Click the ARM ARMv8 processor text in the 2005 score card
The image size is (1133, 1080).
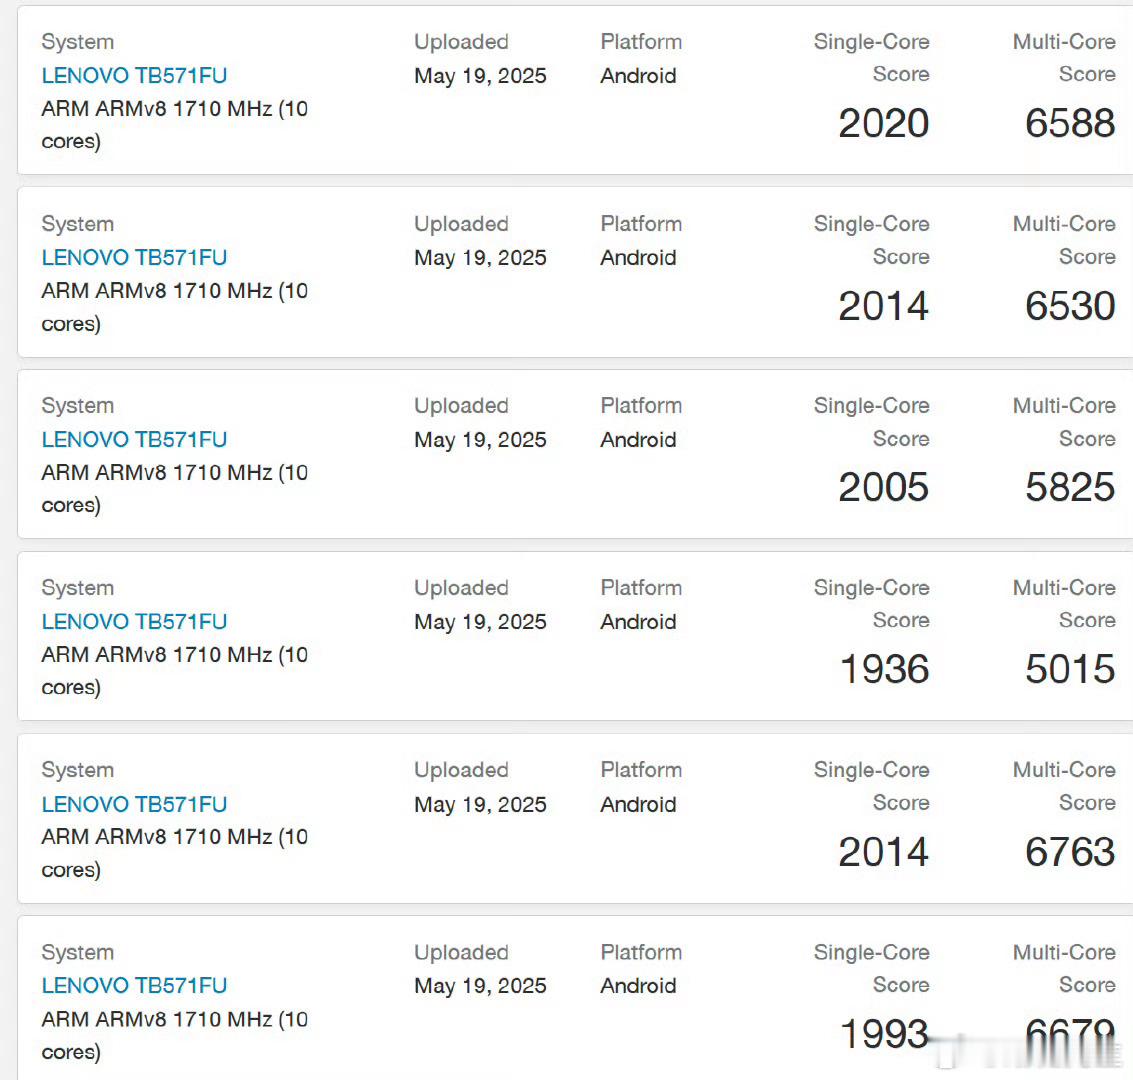coord(175,489)
